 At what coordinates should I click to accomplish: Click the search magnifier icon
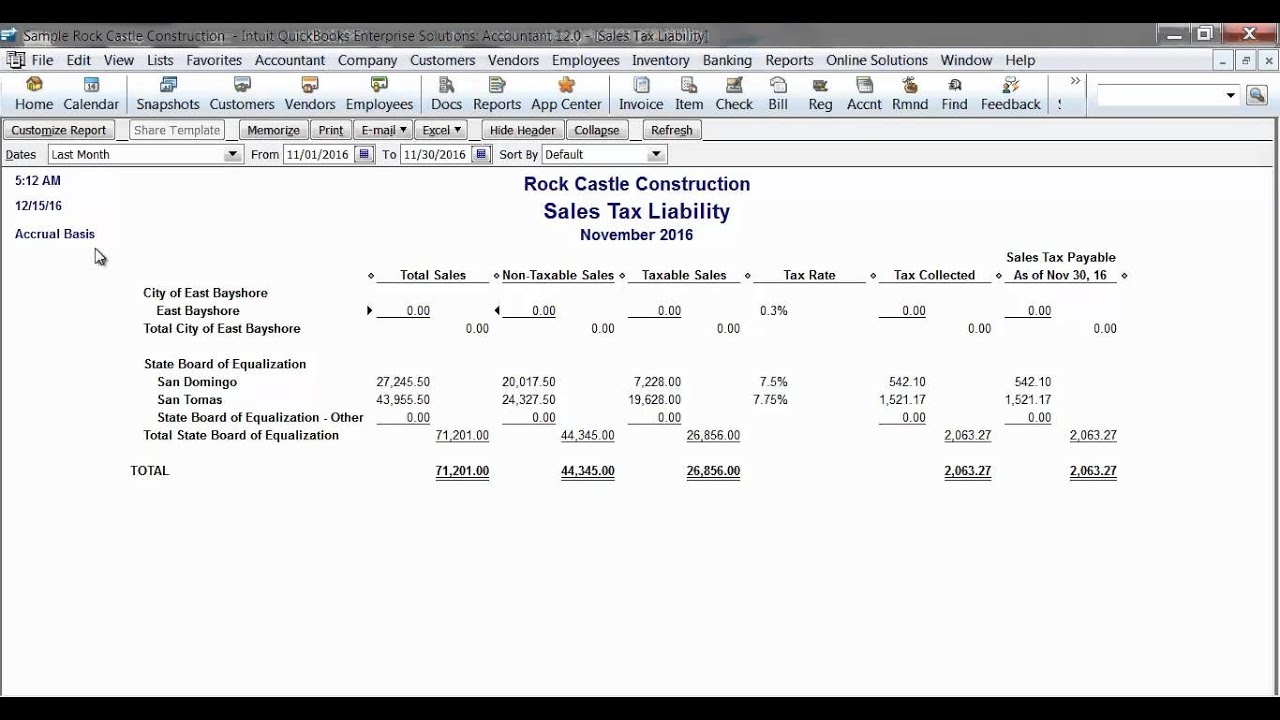[x=1256, y=95]
